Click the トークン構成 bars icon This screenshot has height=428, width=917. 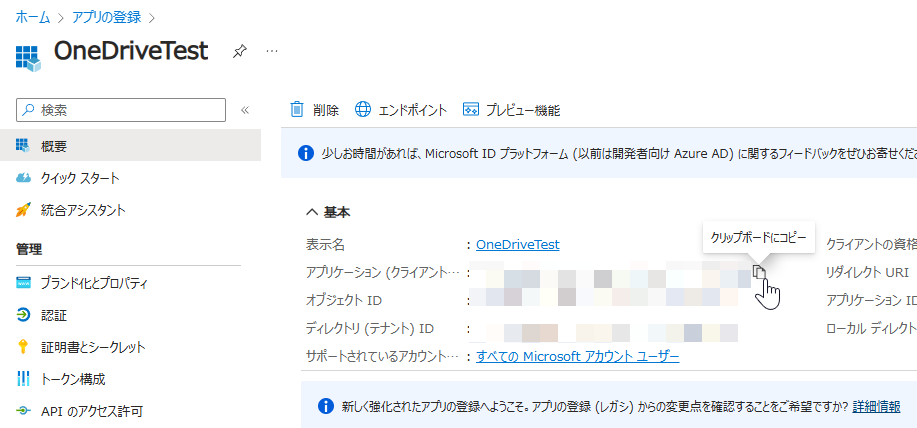click(23, 379)
